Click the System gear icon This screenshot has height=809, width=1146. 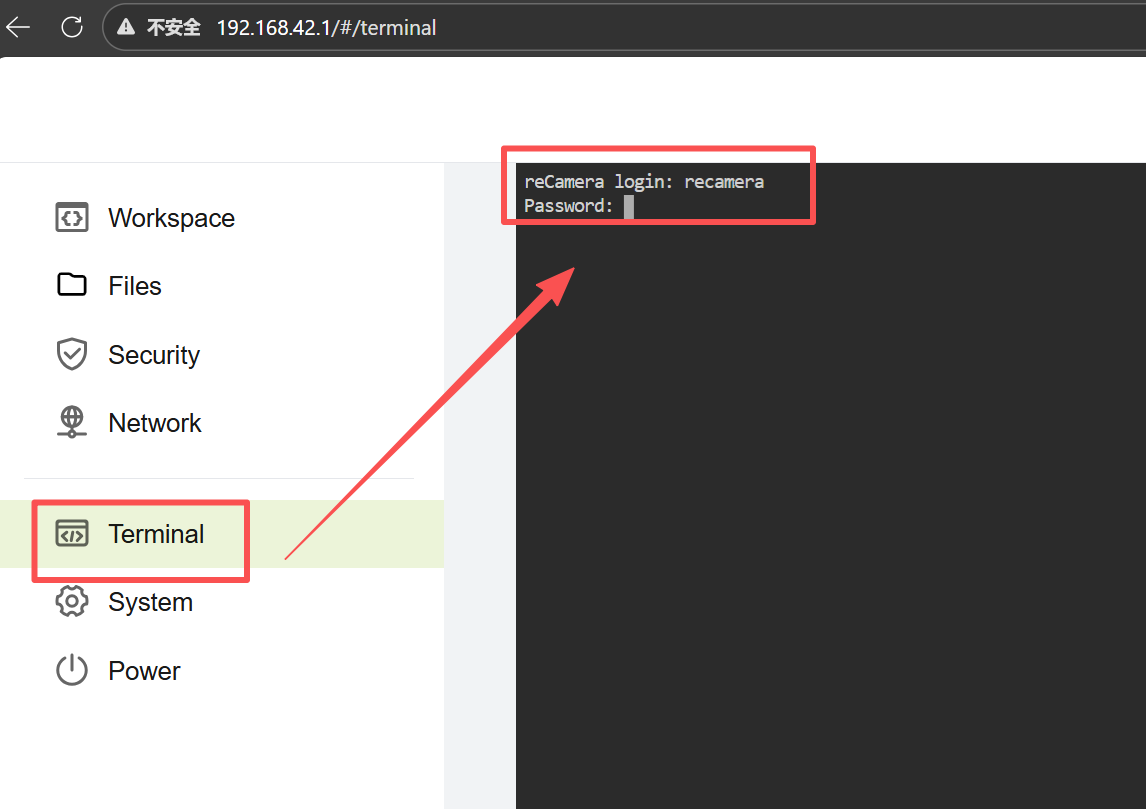click(x=72, y=602)
